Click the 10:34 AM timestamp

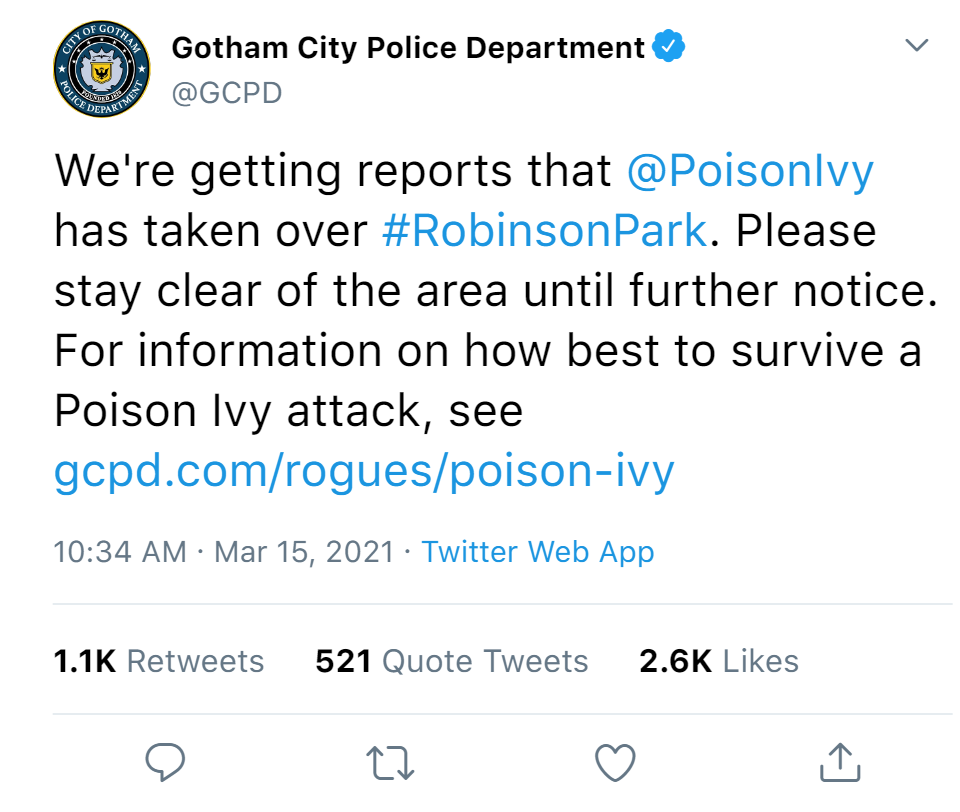[x=120, y=552]
